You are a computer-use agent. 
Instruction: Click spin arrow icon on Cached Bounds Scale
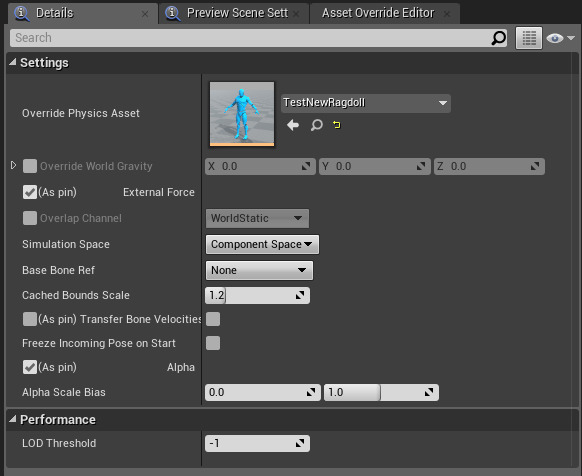coord(300,295)
